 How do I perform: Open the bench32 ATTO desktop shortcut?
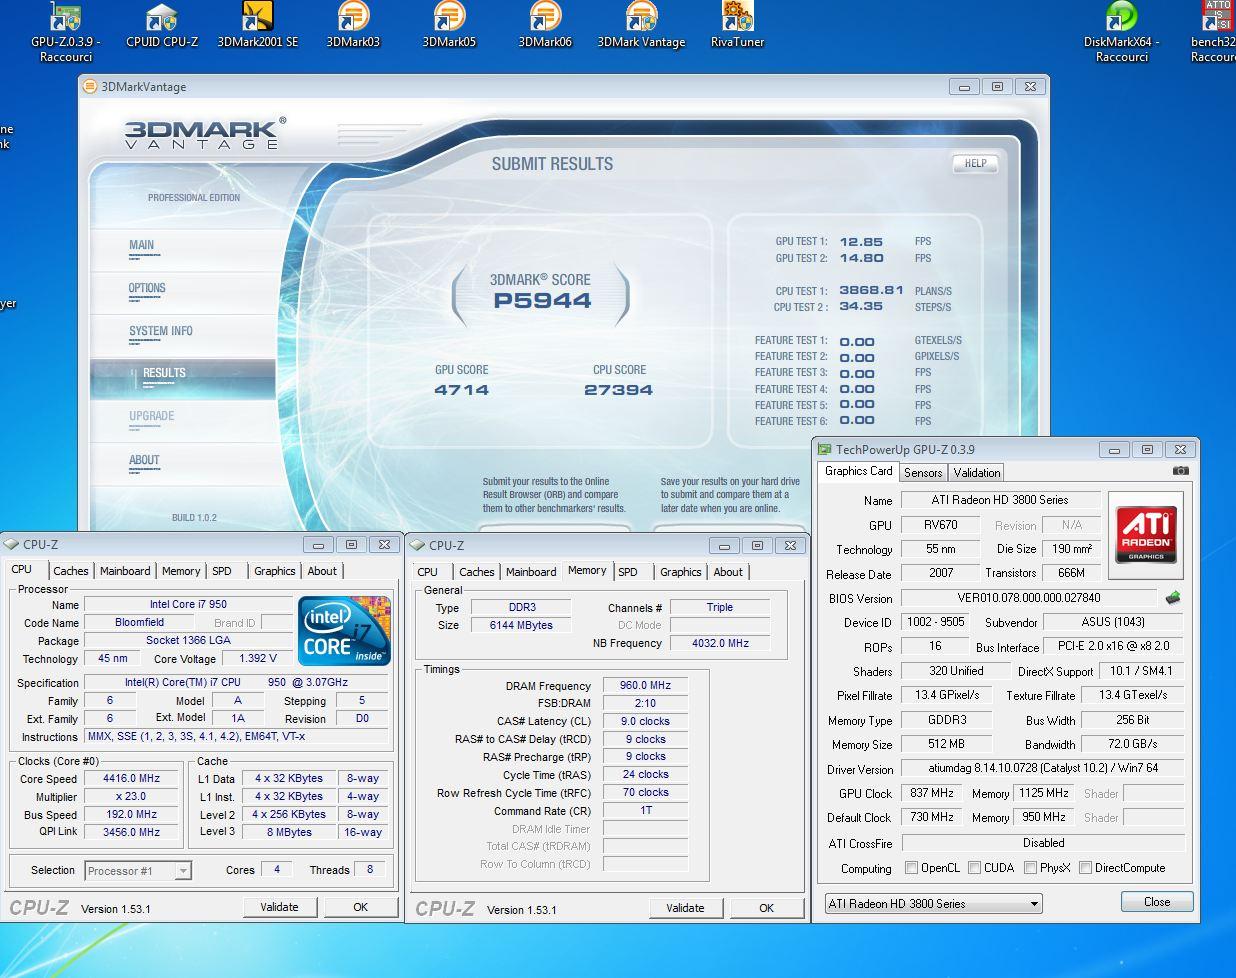[1214, 32]
